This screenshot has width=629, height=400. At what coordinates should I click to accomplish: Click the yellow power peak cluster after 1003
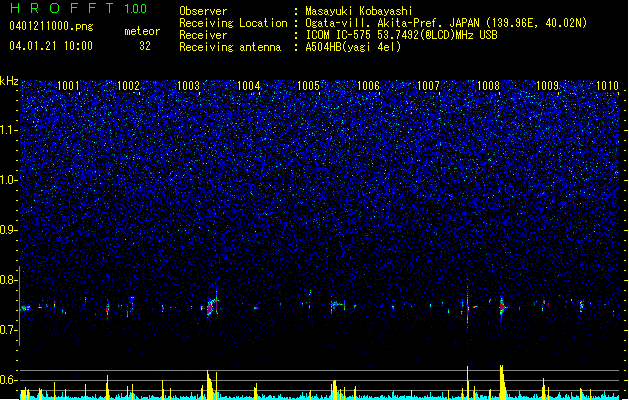(x=211, y=384)
